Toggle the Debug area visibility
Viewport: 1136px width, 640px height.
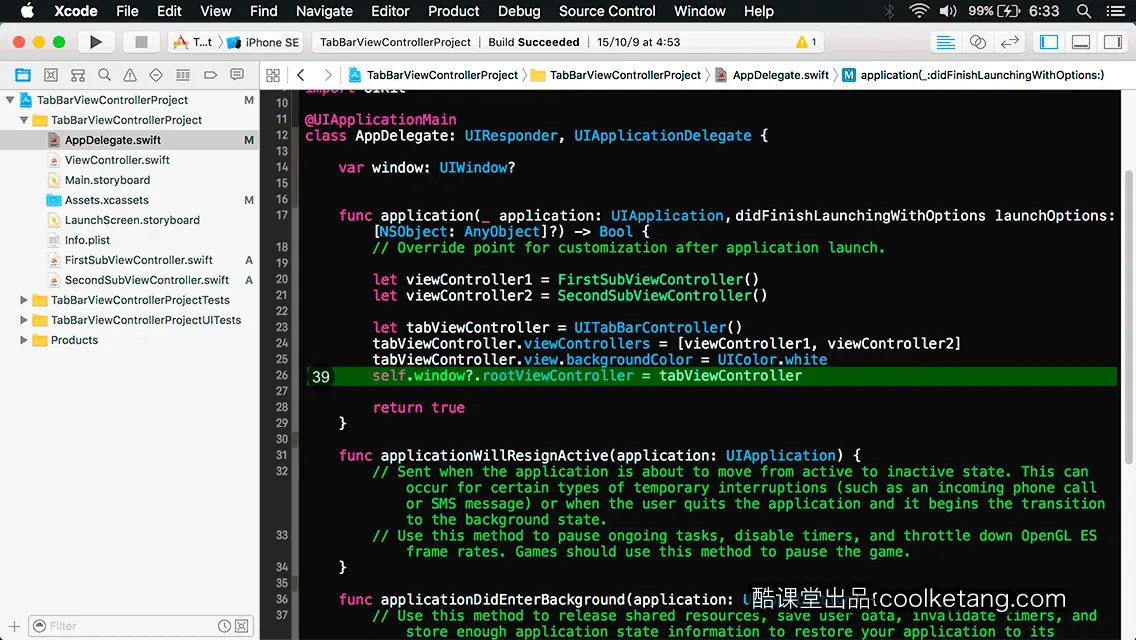pyautogui.click(x=1080, y=42)
